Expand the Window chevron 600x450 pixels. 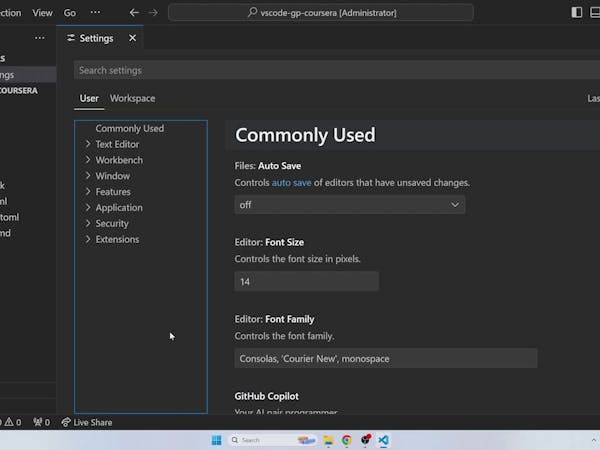(88, 176)
